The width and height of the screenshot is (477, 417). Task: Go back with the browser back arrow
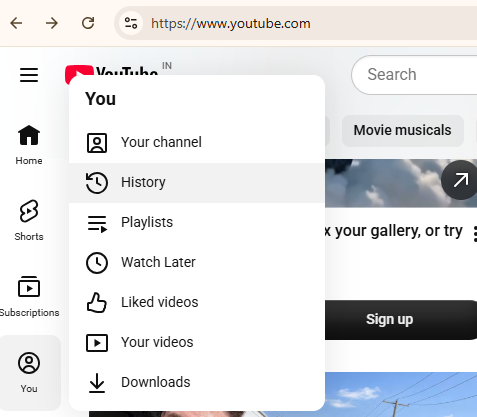point(16,23)
